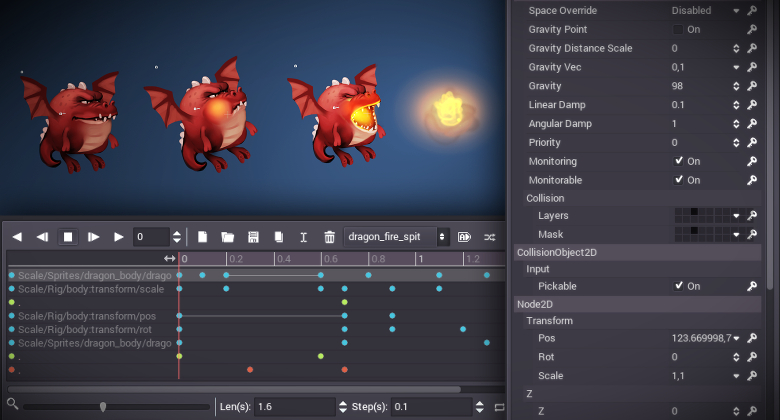Click the duplicate animation icon
Image resolution: width=780 pixels, height=420 pixels.
coord(279,237)
